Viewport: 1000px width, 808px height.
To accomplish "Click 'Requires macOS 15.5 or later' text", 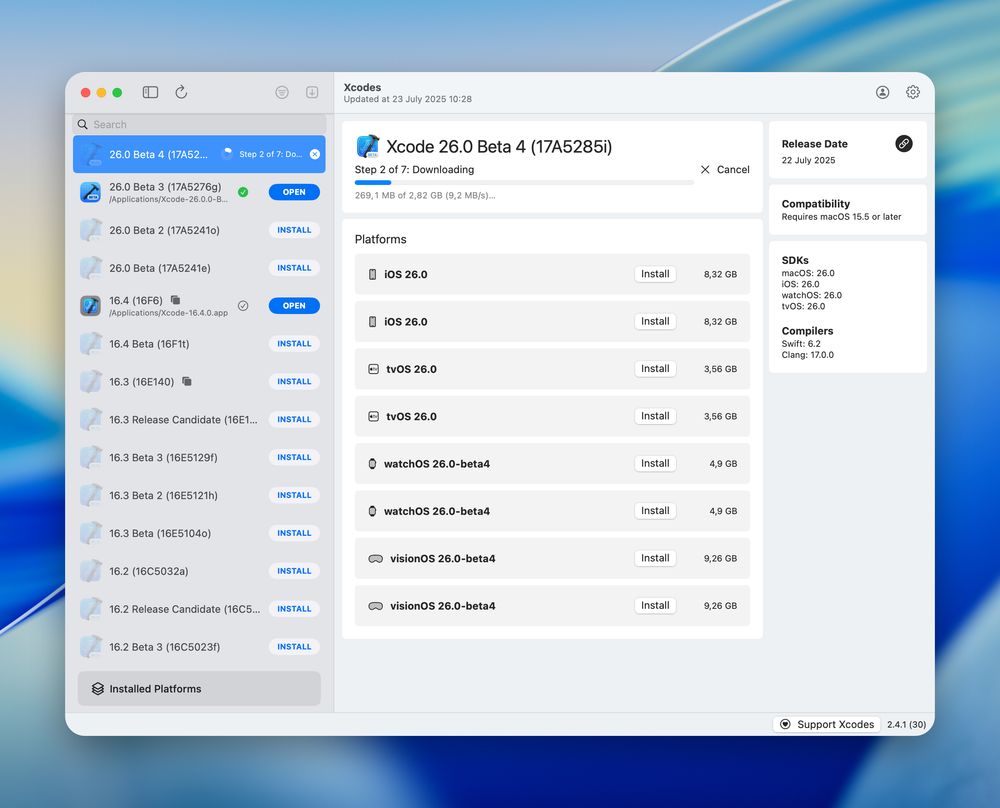I will (x=841, y=217).
